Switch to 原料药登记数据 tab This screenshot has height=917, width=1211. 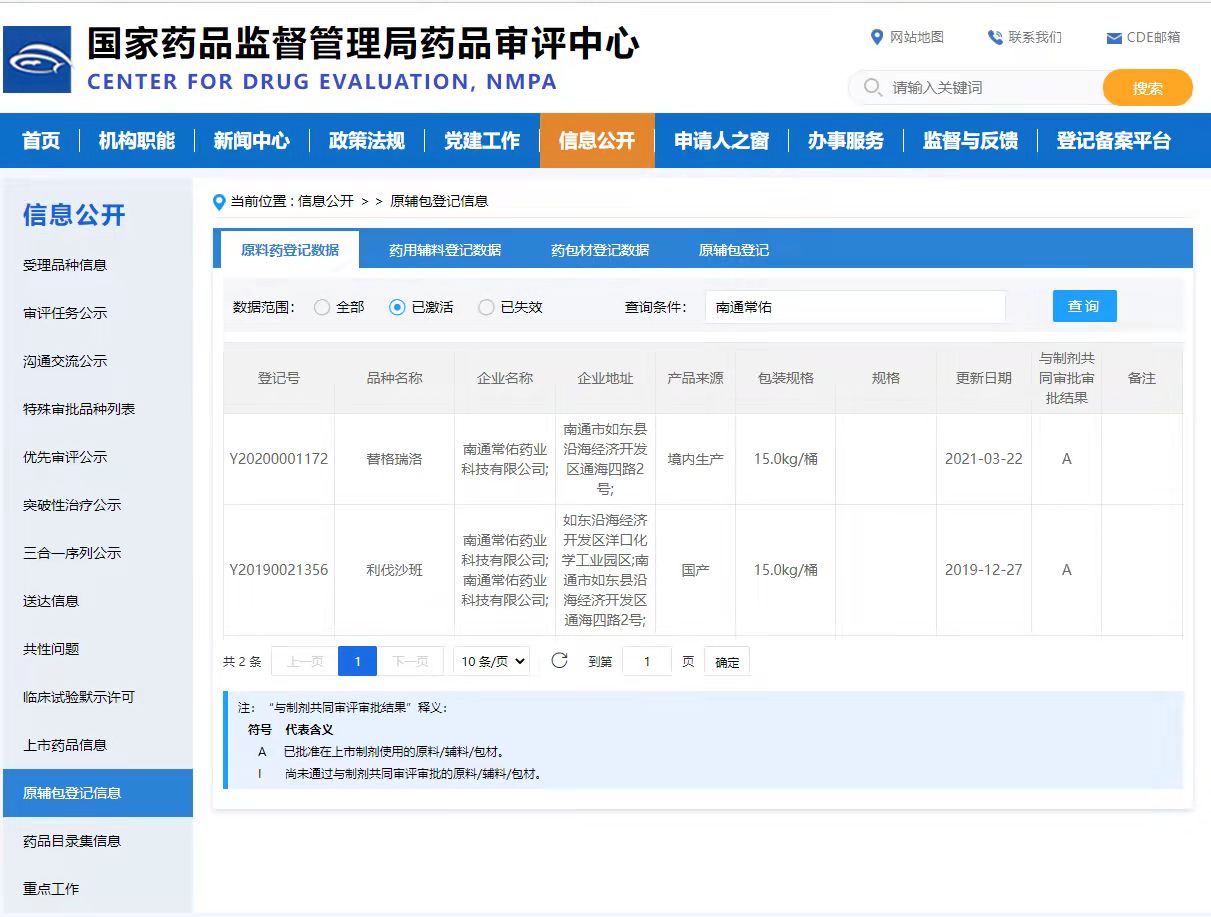290,250
